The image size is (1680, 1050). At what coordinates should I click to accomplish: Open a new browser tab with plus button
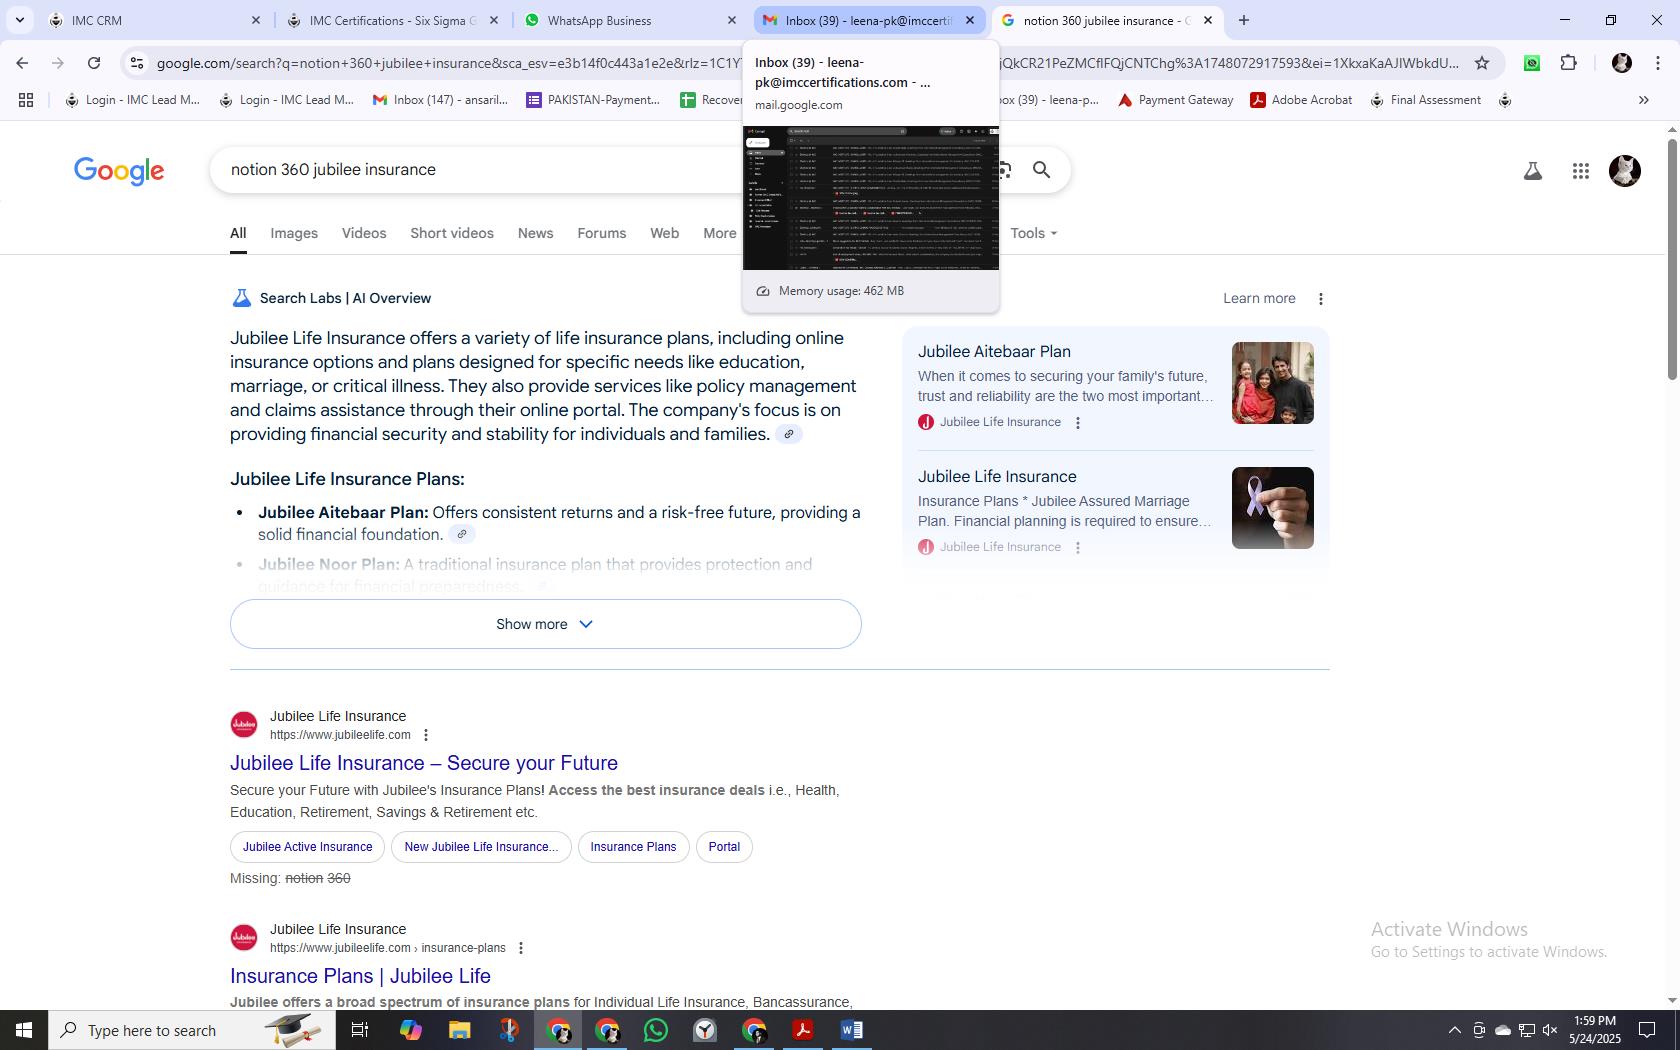(1243, 20)
